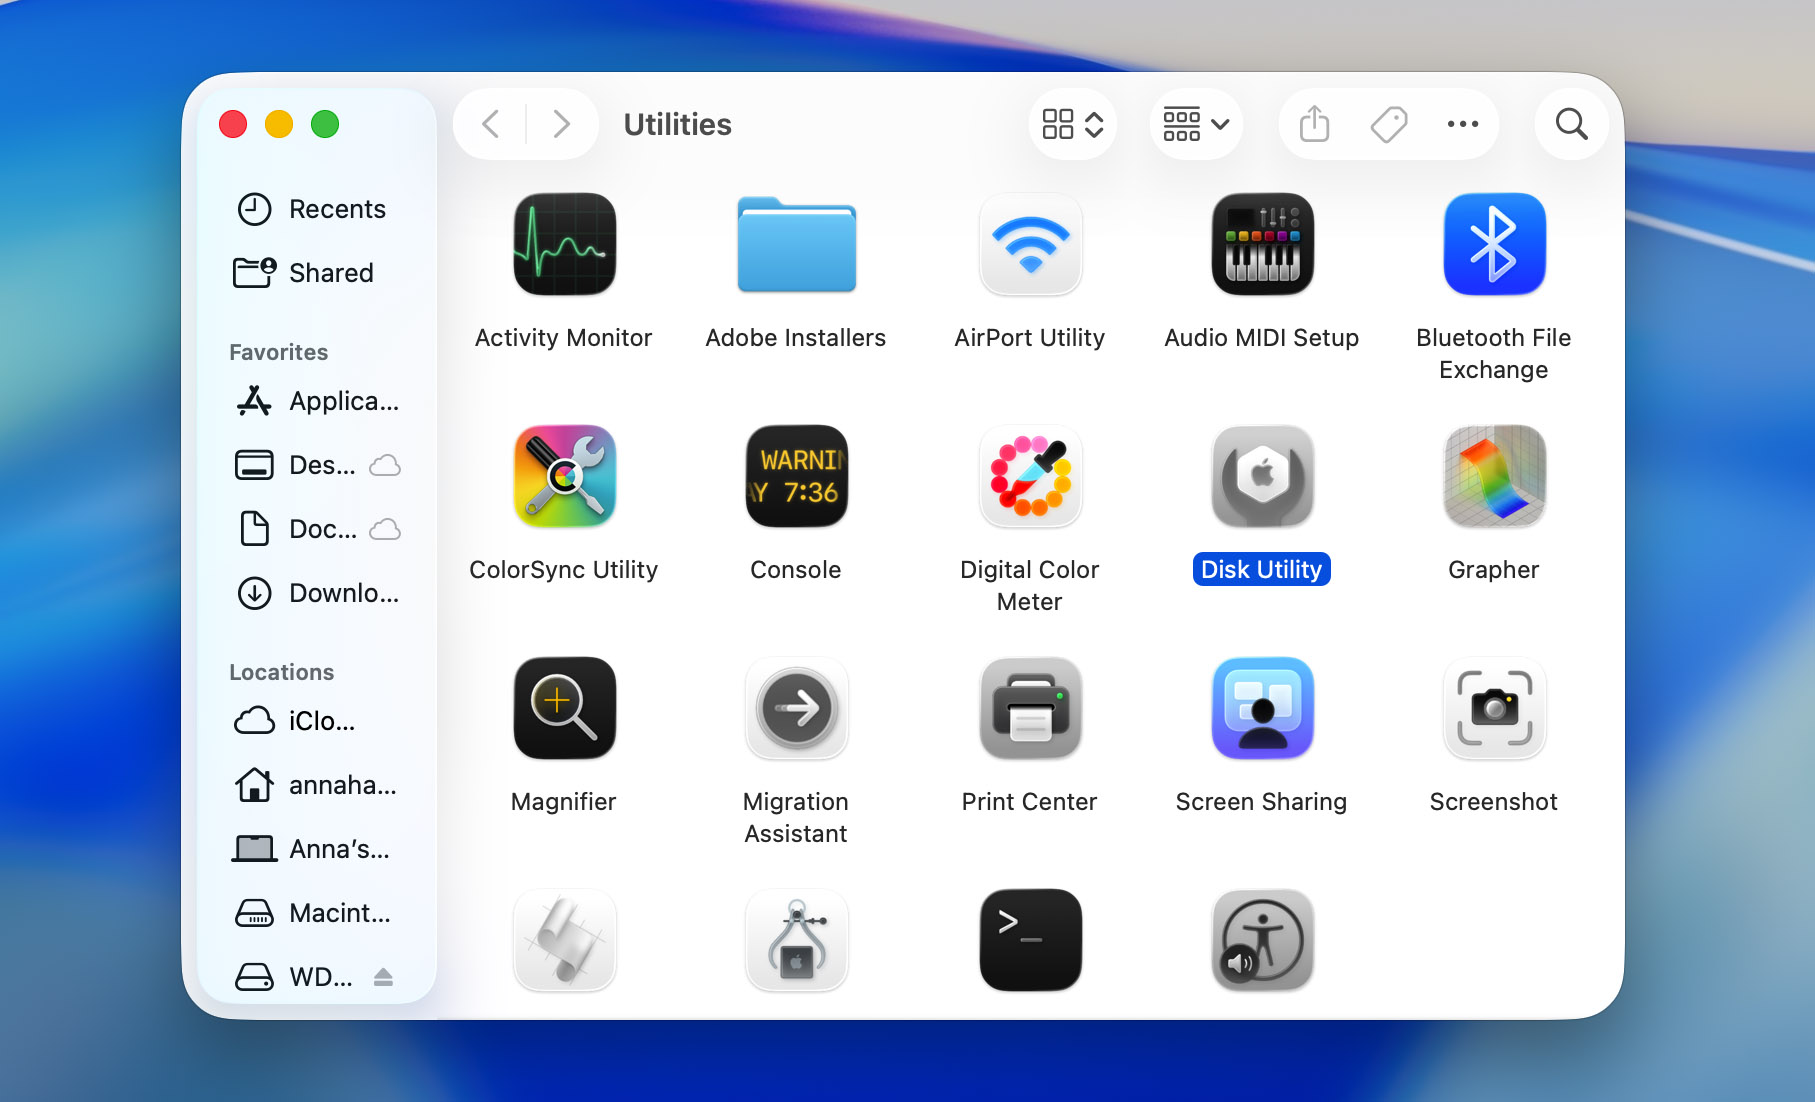Select the Bluetooth File Exchange icon
Screen dimensions: 1815x1102
[x=1494, y=244]
